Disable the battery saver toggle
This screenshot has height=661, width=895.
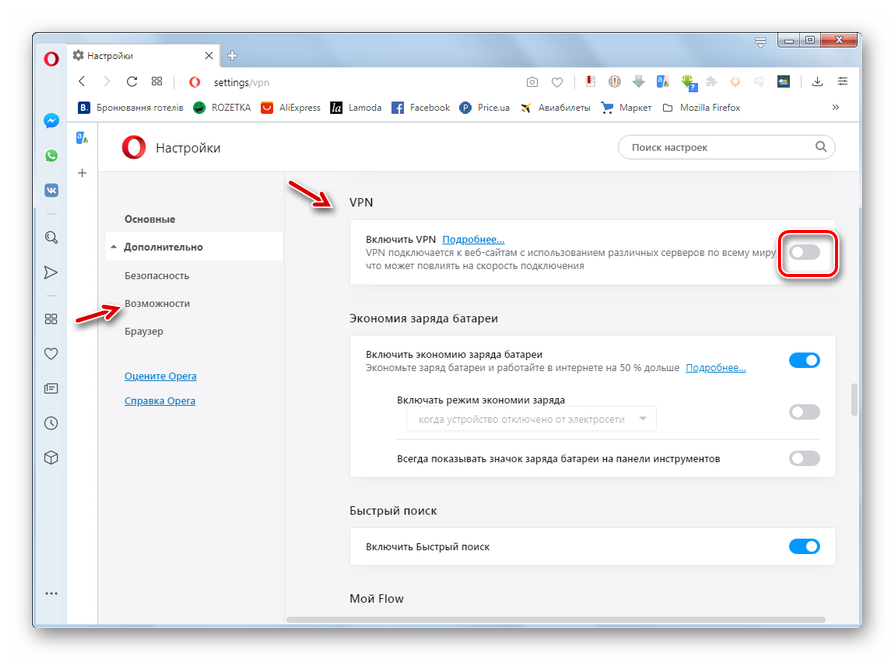coord(805,360)
